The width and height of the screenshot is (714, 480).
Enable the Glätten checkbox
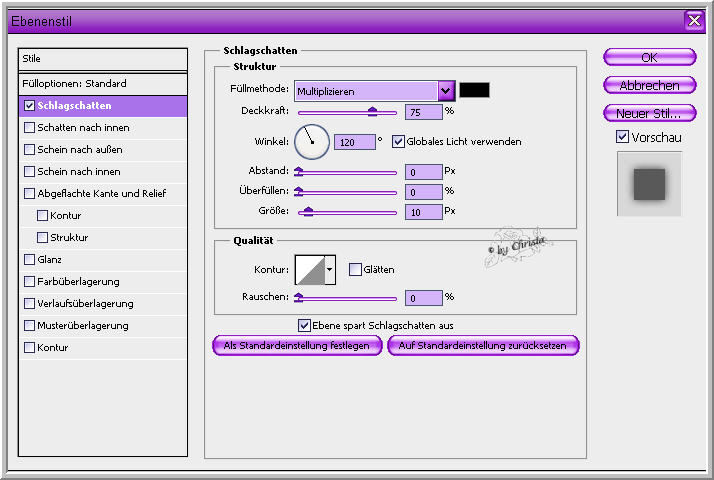point(355,270)
